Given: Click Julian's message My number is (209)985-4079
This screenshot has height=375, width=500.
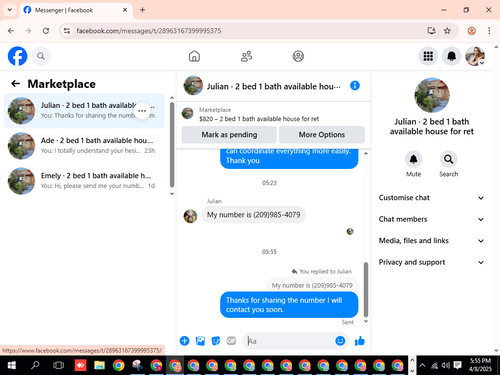Looking at the screenshot, I should [253, 215].
